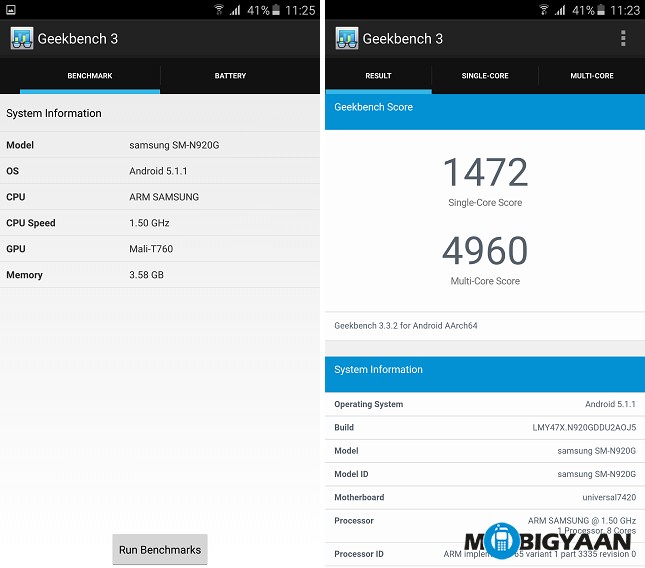Tap the Model row 'samsung SM-N920G' on left screen
The width and height of the screenshot is (645, 568).
pos(160,145)
